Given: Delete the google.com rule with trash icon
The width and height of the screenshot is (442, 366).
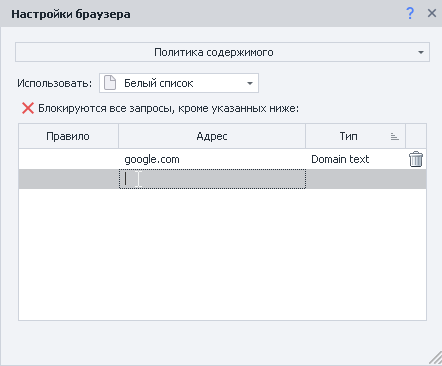Looking at the screenshot, I should pyautogui.click(x=416, y=159).
